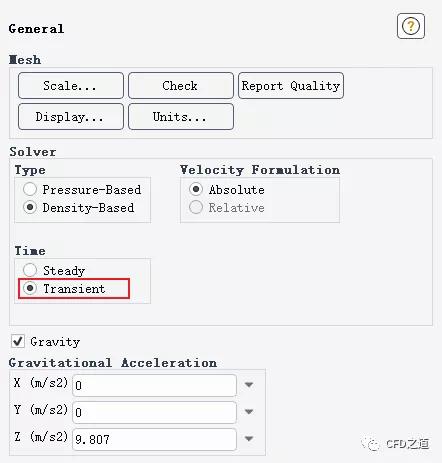This screenshot has height=463, width=442.
Task: Click the Y gravitational acceleration field
Action: (154, 412)
